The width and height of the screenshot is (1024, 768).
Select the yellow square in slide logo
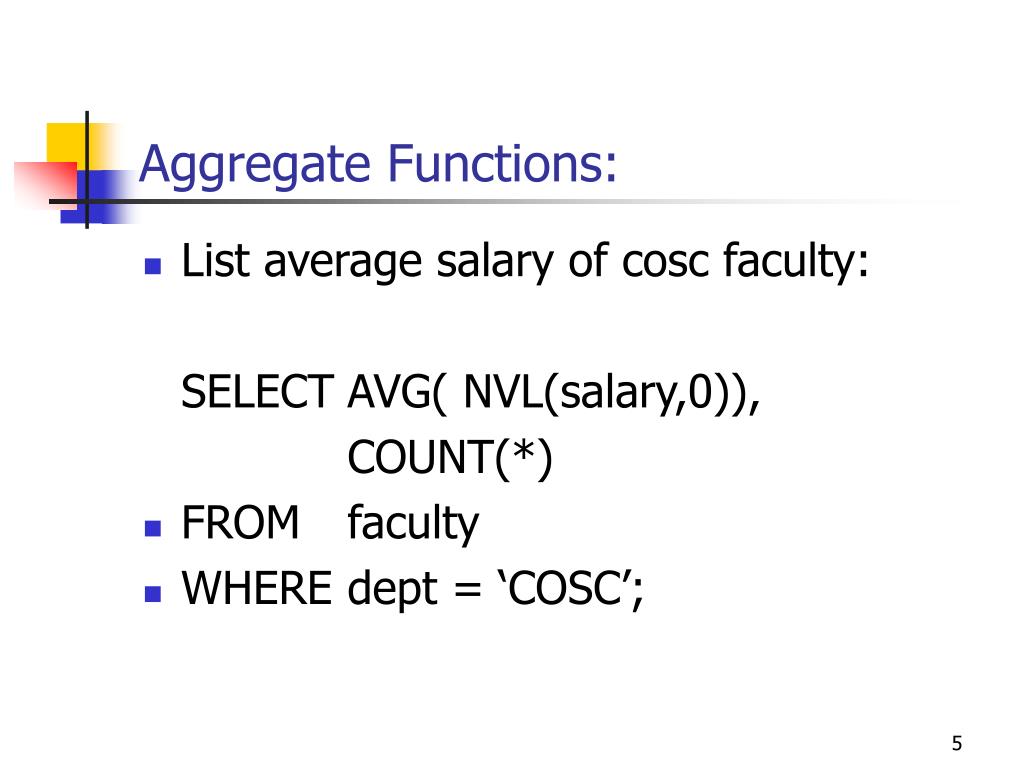tap(67, 146)
